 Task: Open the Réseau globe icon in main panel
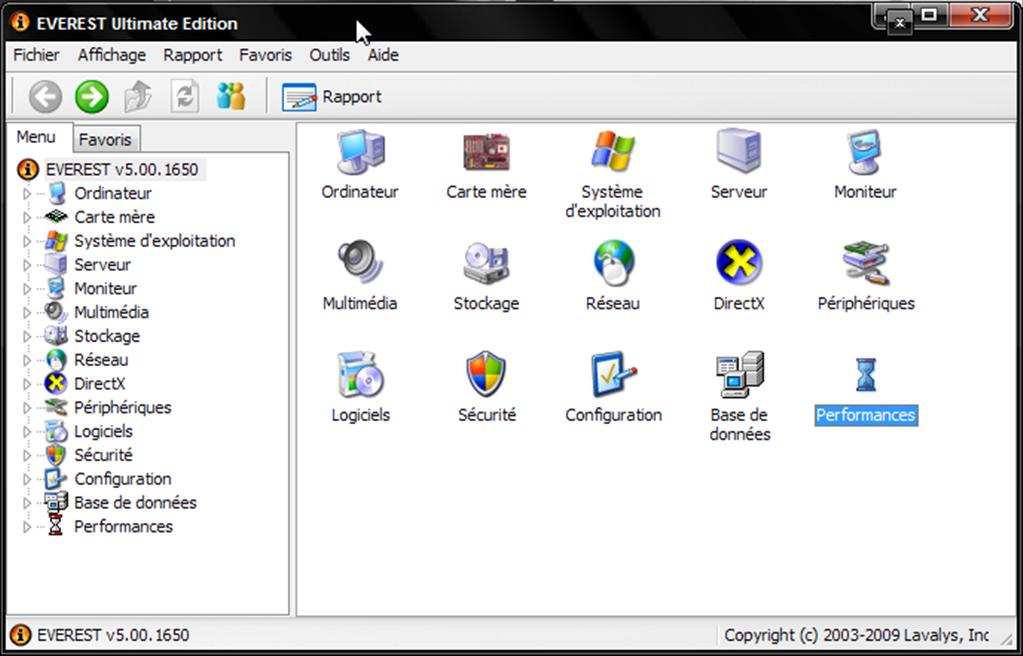click(x=613, y=262)
